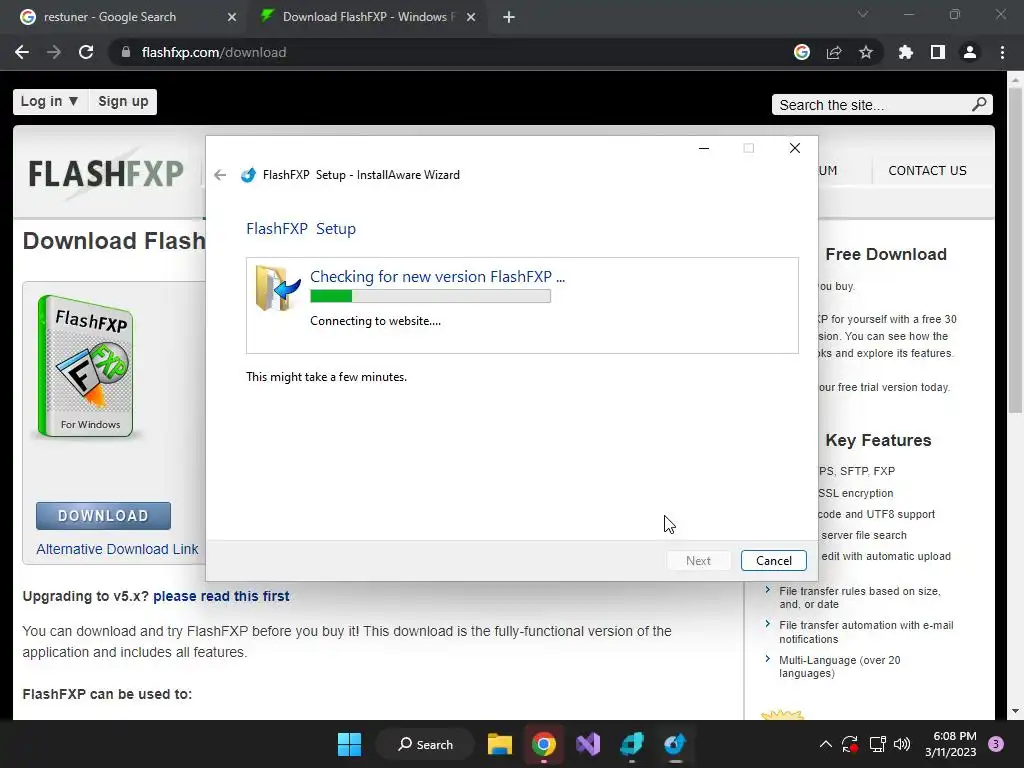Open the taskbar Search box
The width and height of the screenshot is (1024, 768).
[425, 744]
